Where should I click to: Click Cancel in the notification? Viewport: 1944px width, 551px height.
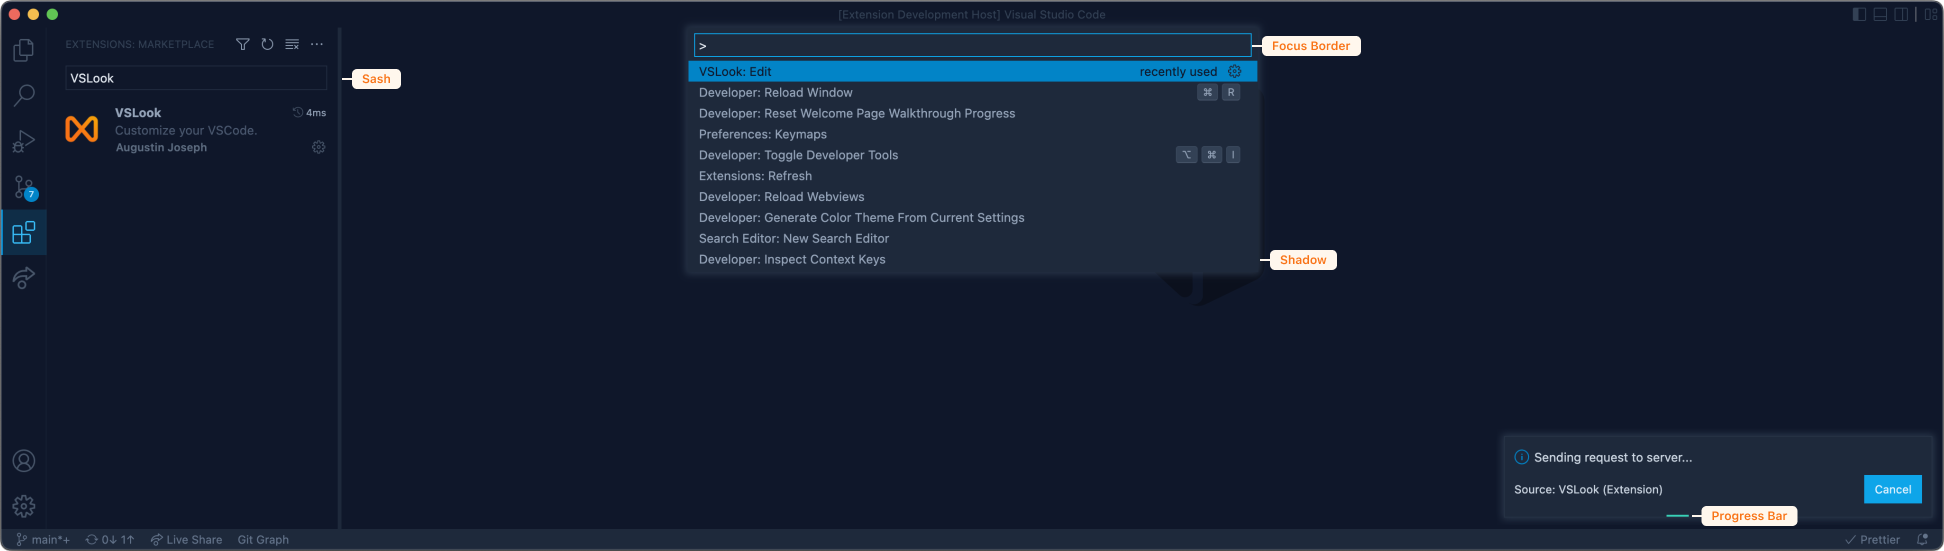pos(1892,489)
